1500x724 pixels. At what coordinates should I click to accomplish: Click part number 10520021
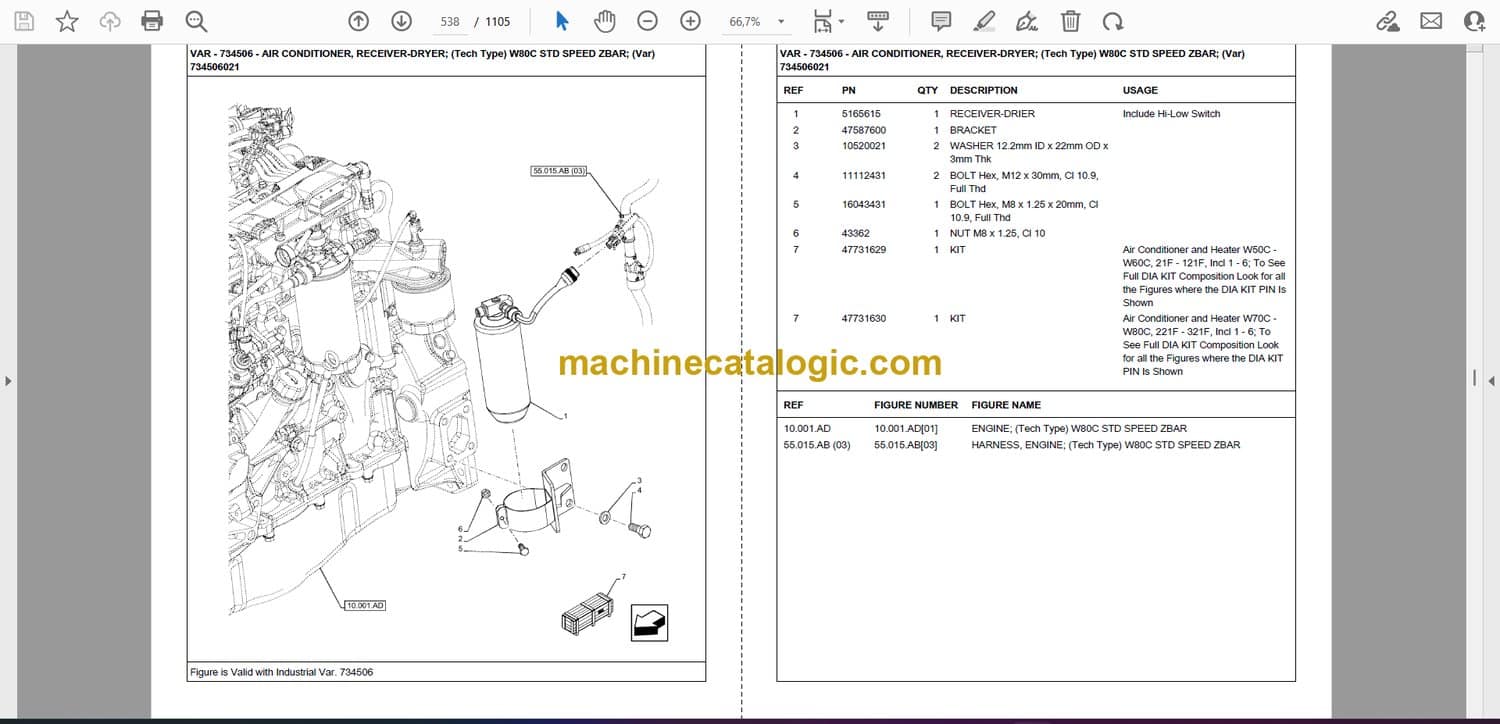[x=864, y=146]
